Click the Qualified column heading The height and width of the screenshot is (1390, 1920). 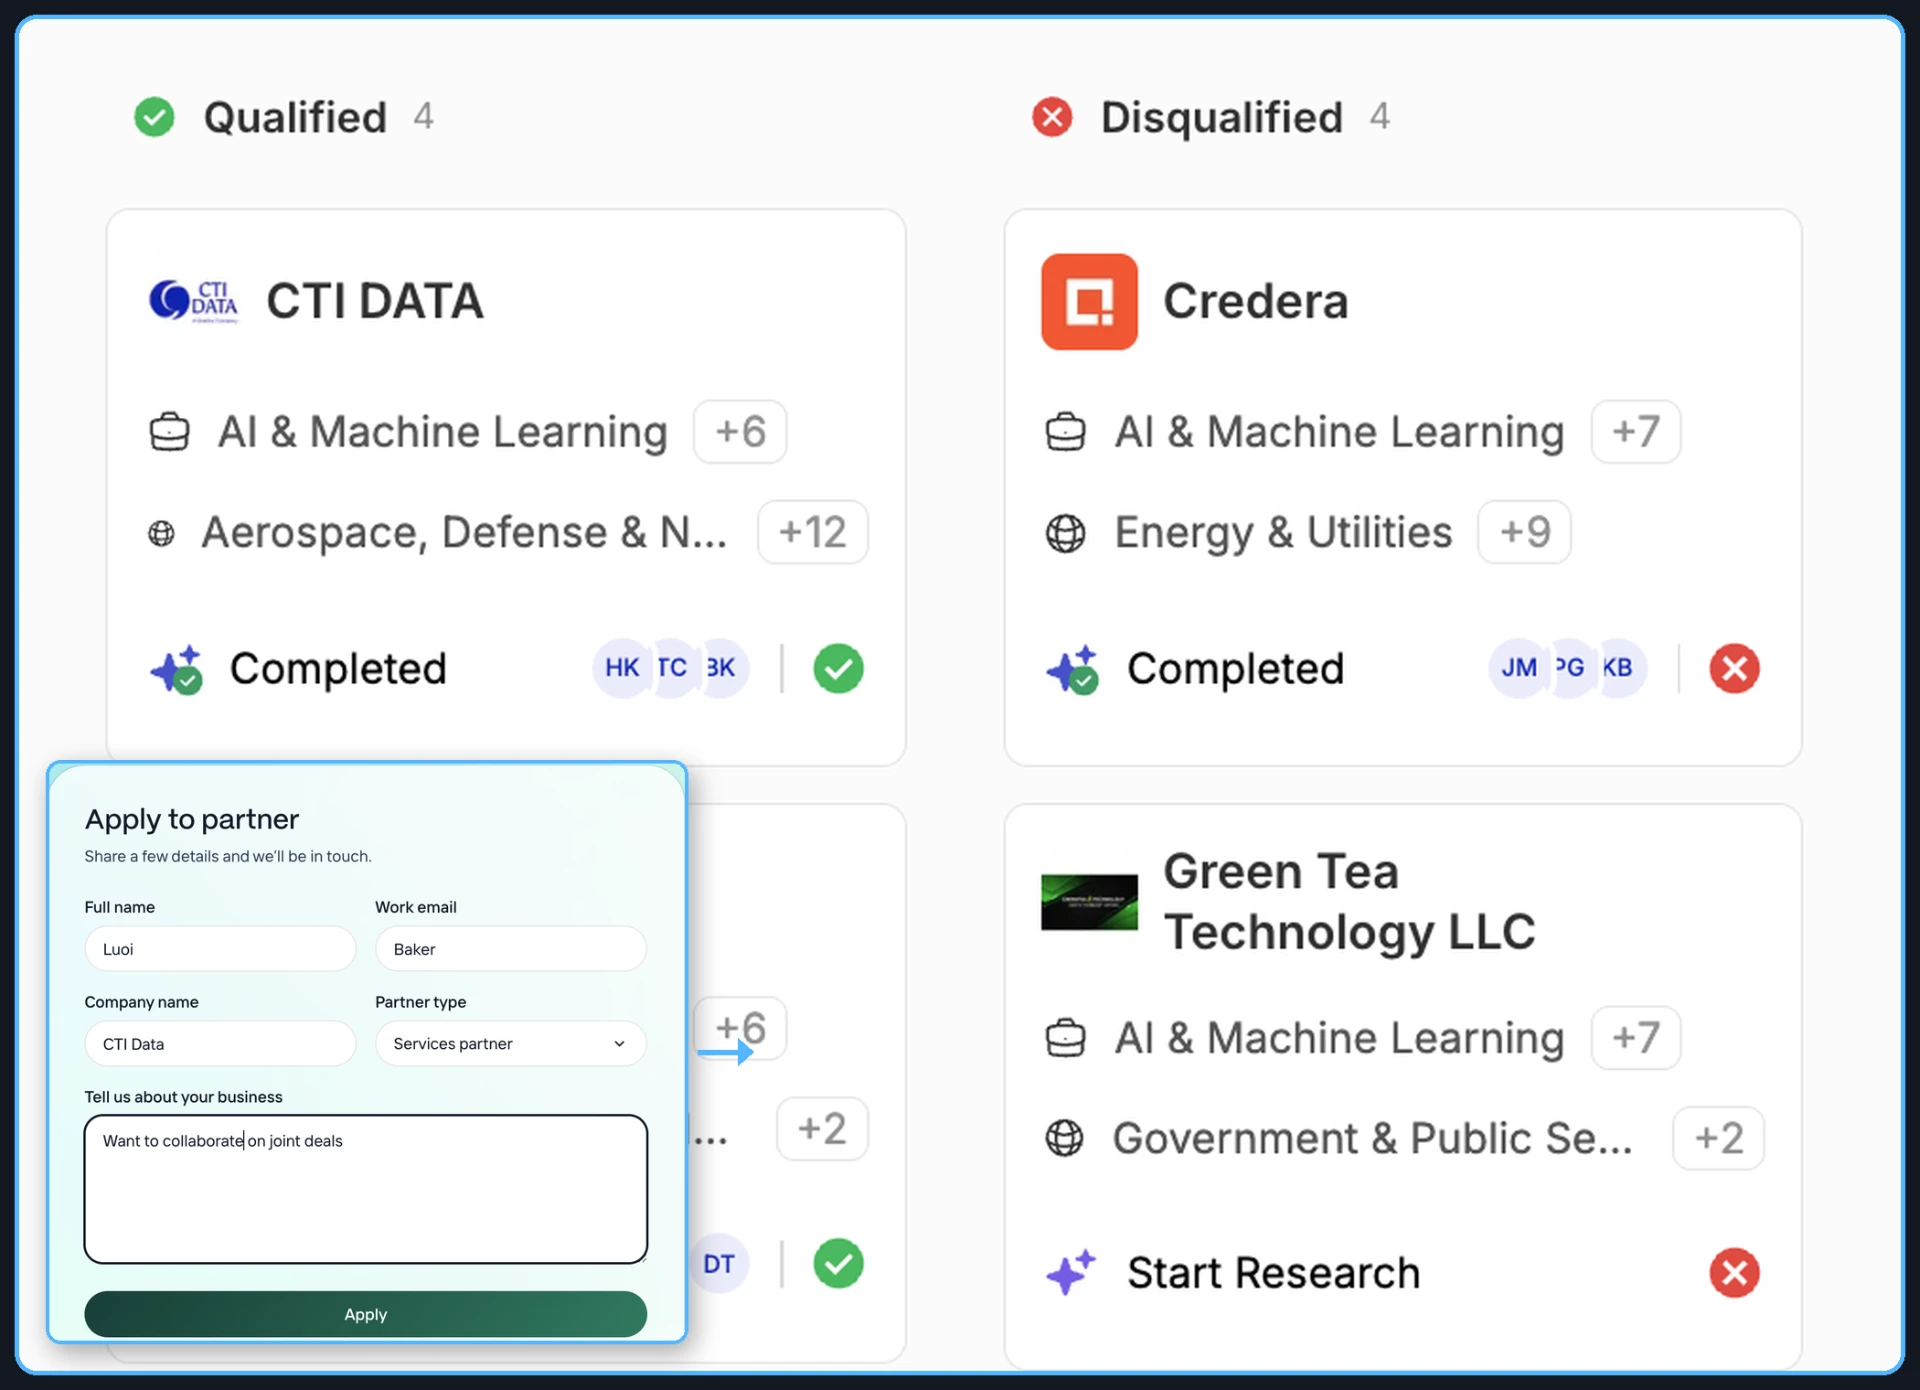pos(295,117)
